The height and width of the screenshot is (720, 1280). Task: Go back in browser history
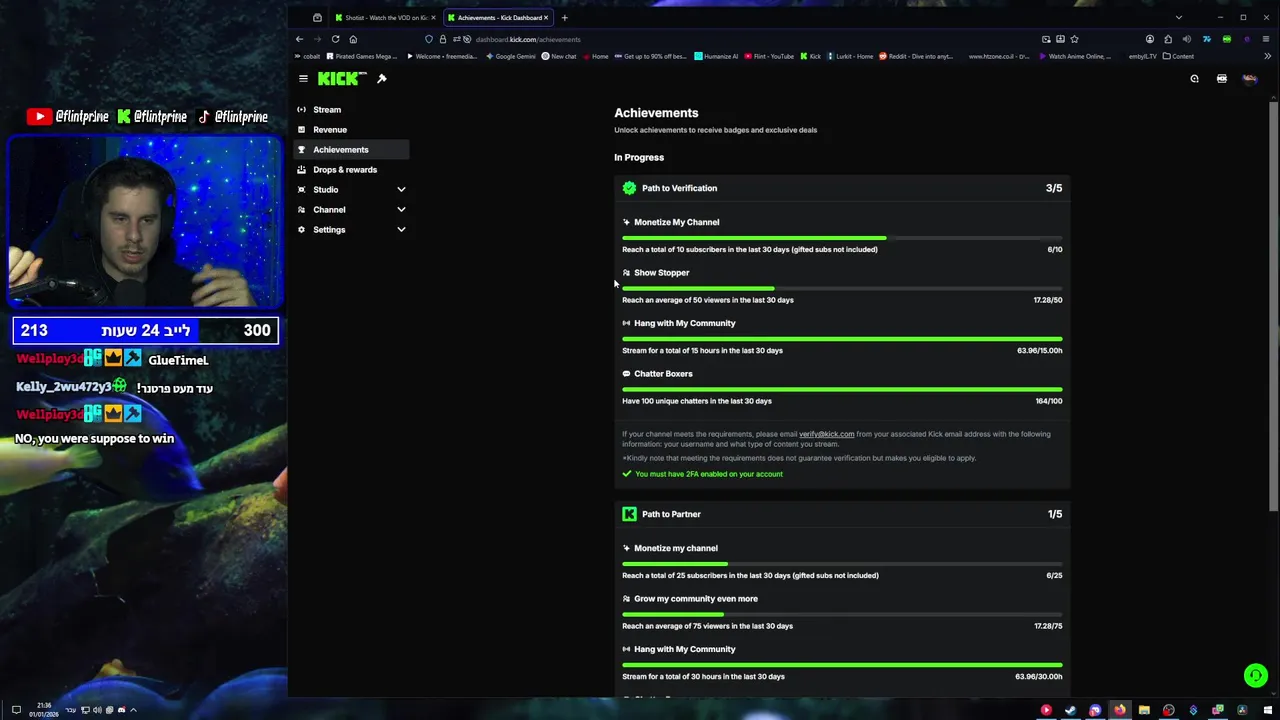299,39
